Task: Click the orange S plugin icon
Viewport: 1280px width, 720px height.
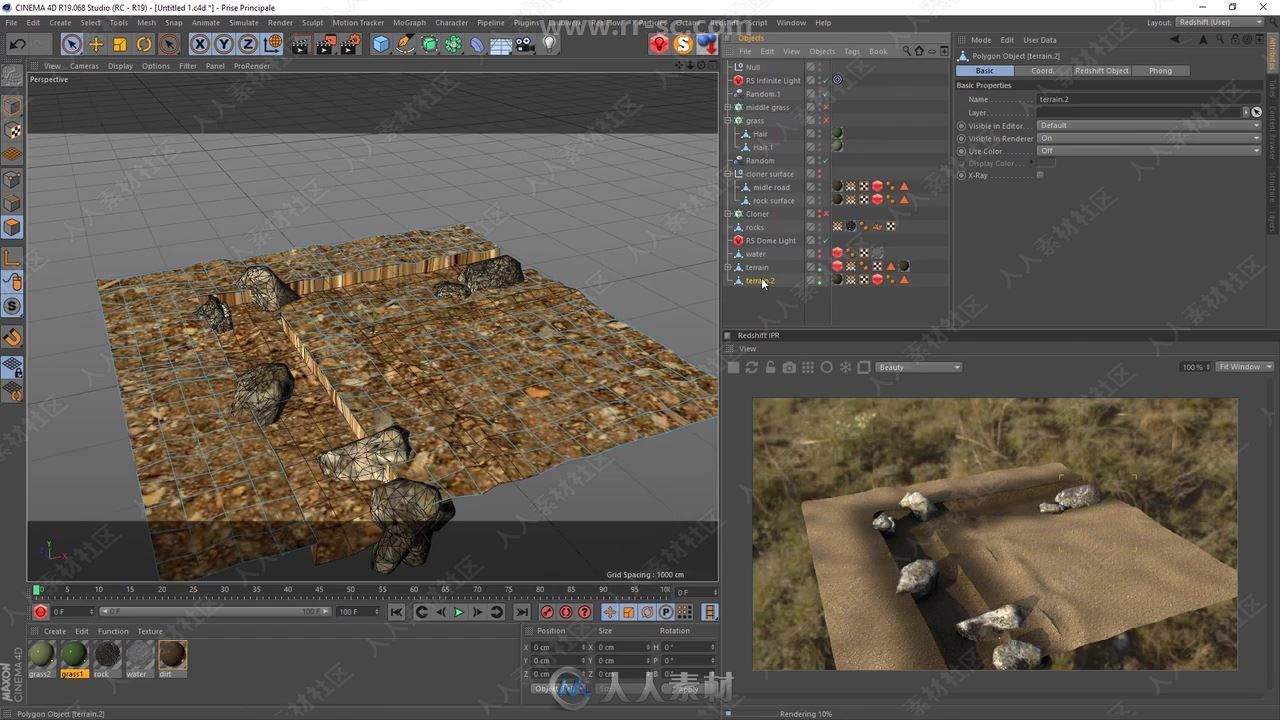Action: pyautogui.click(x=683, y=44)
